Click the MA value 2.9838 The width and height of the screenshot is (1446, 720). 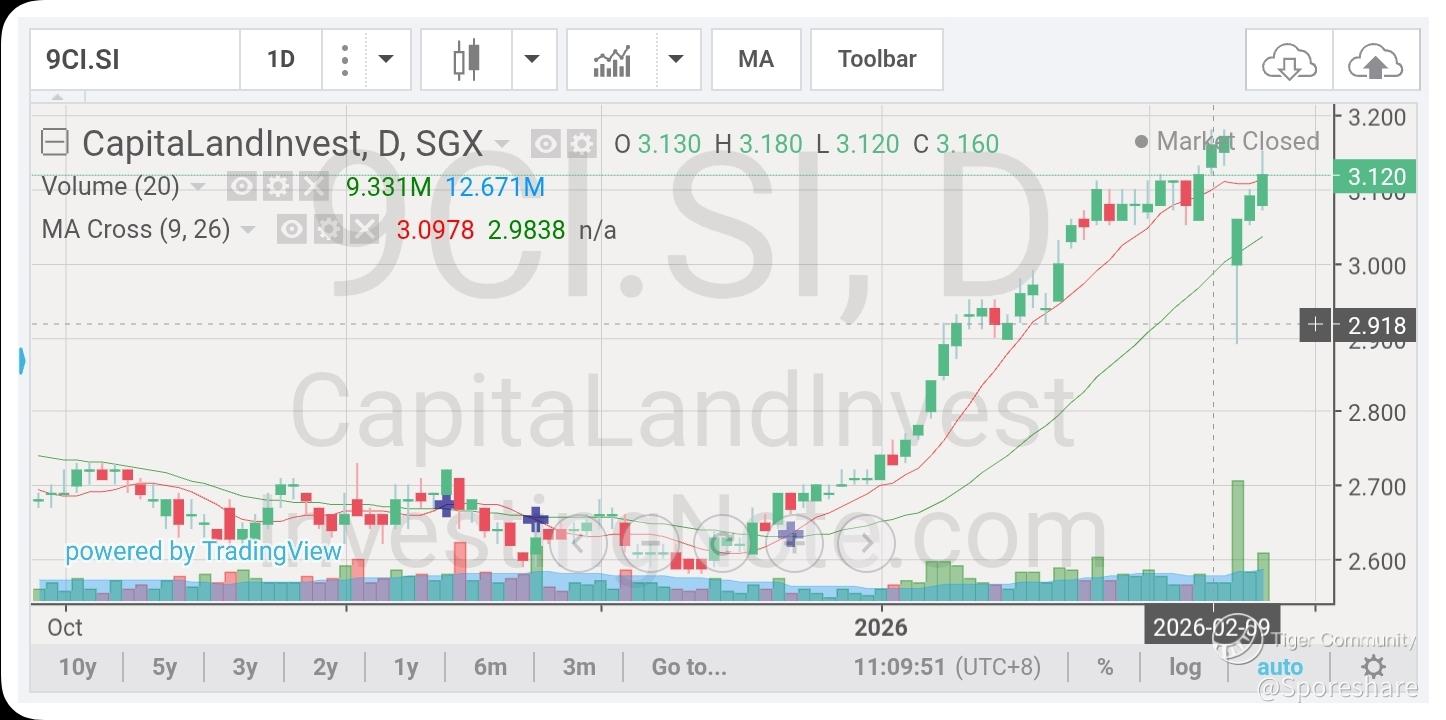pos(526,230)
